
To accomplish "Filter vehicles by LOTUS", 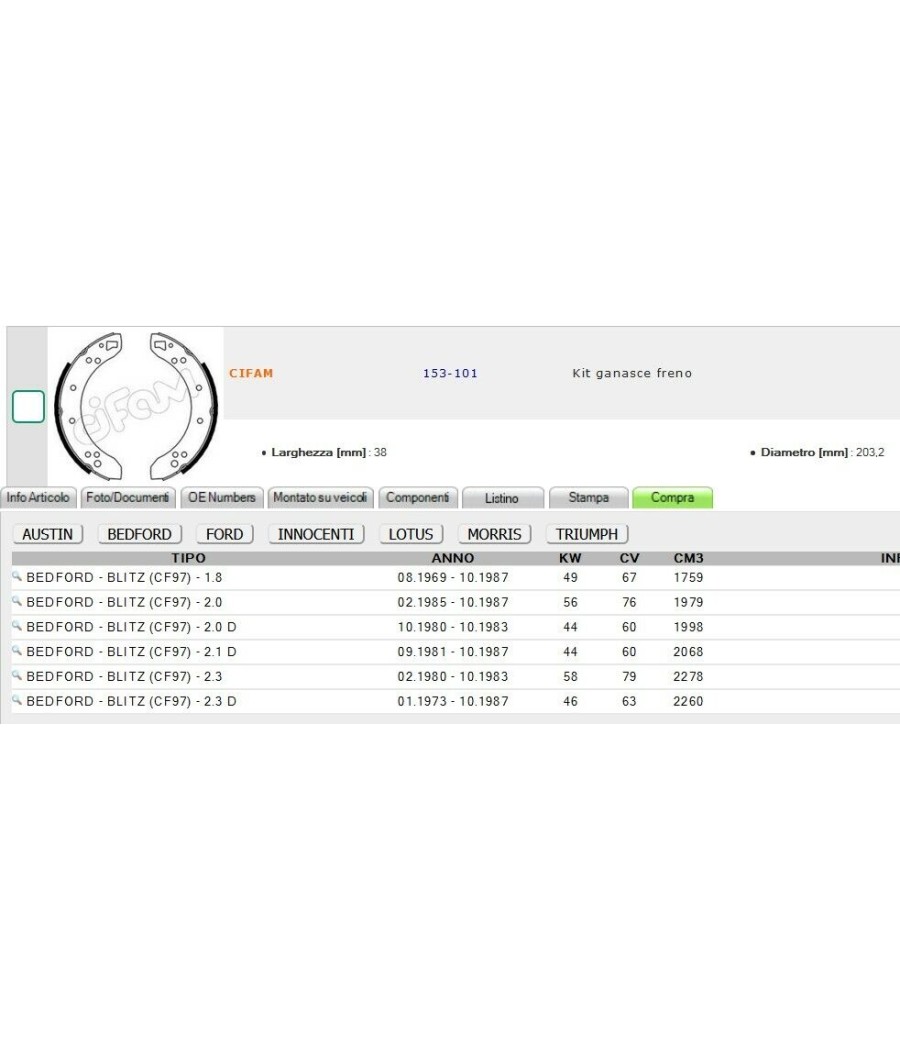I will (411, 534).
